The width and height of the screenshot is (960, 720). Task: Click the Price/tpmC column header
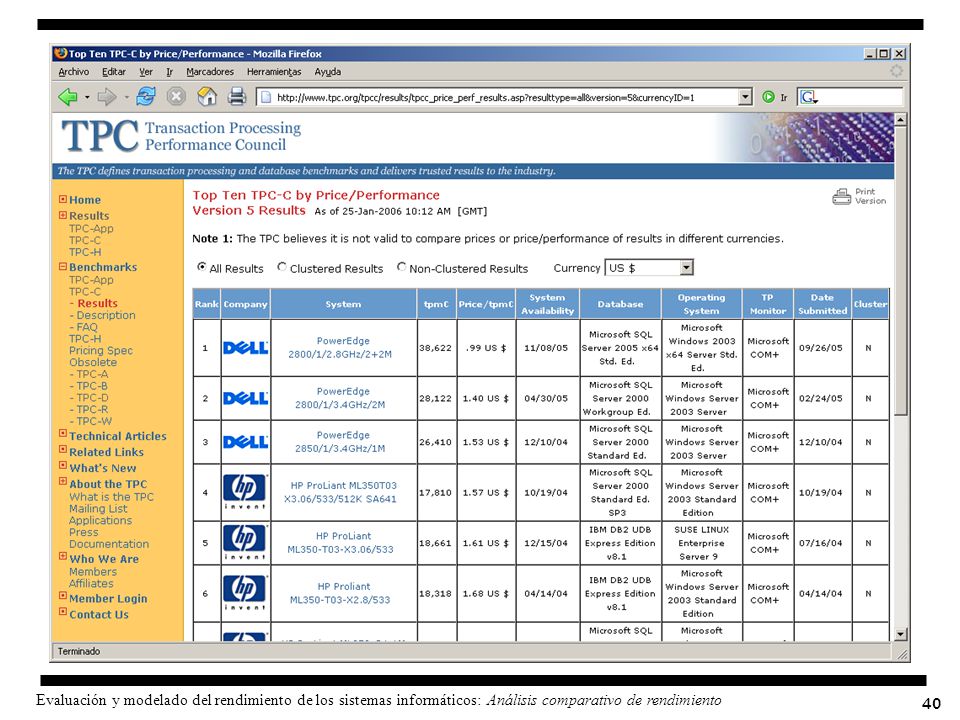[486, 304]
